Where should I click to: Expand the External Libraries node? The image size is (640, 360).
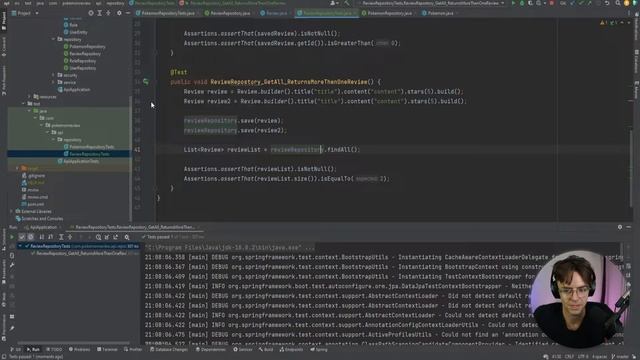pyautogui.click(x=11, y=211)
